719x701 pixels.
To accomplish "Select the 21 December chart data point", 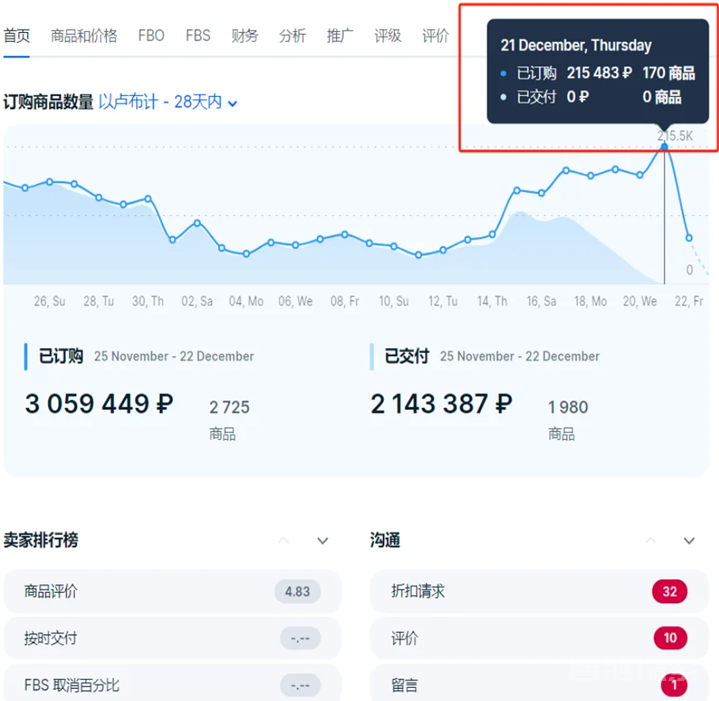I will pos(664,147).
